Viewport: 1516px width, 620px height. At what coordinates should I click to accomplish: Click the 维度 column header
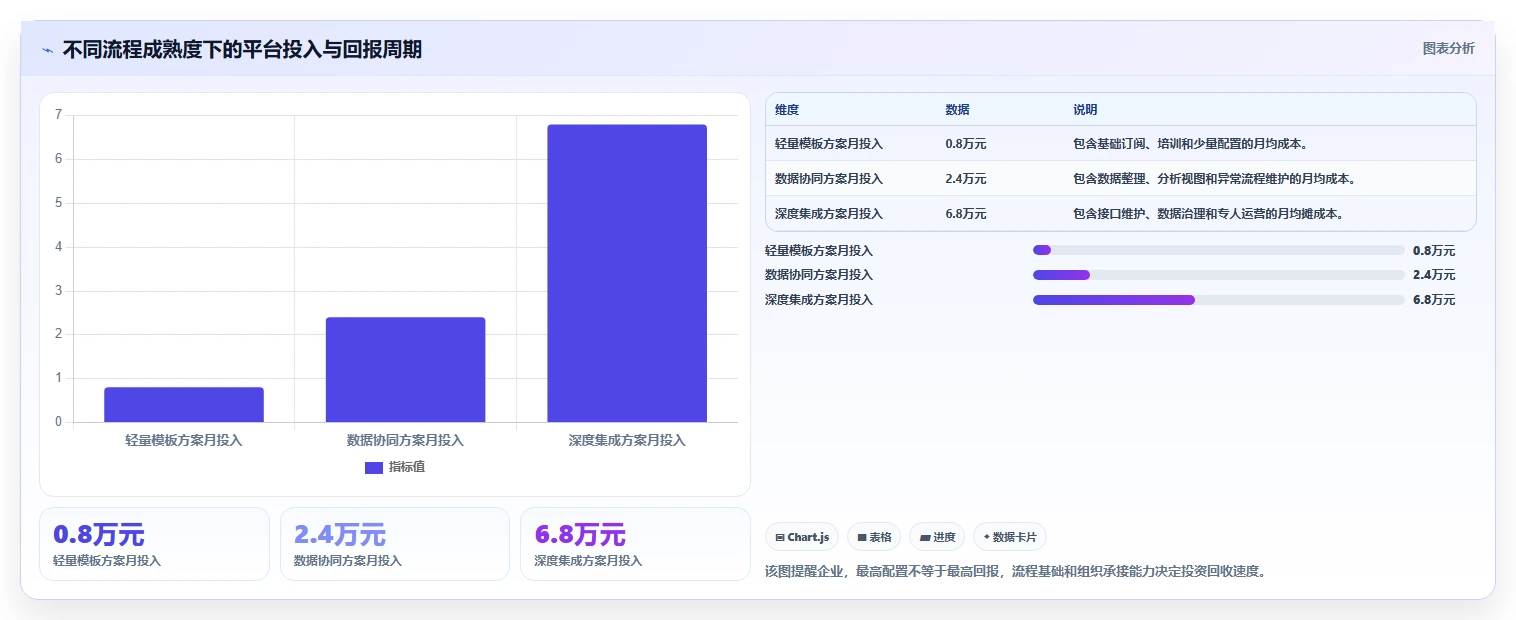point(787,110)
